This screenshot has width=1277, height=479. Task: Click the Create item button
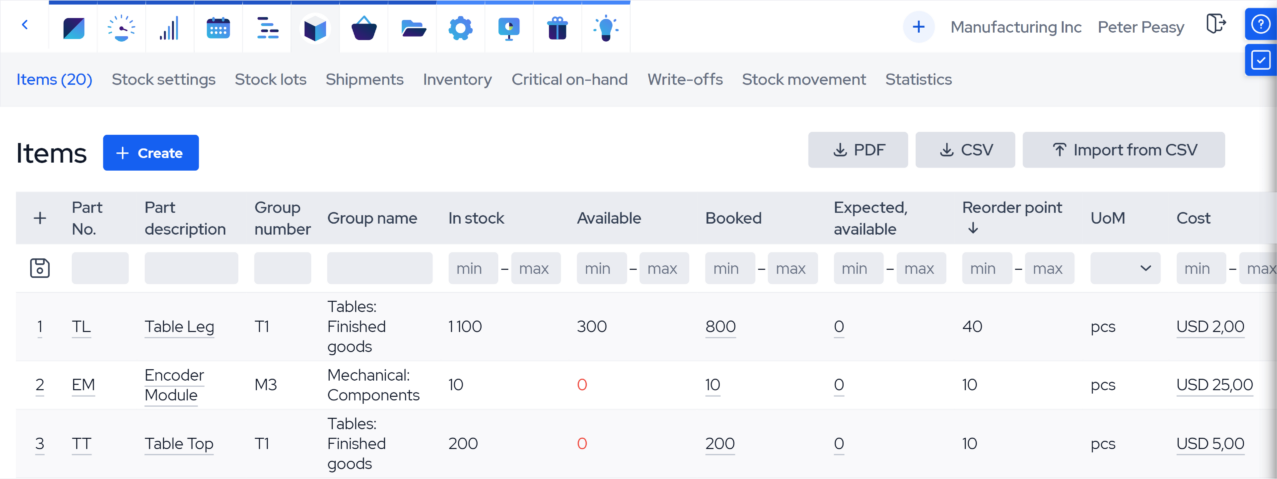click(x=151, y=153)
